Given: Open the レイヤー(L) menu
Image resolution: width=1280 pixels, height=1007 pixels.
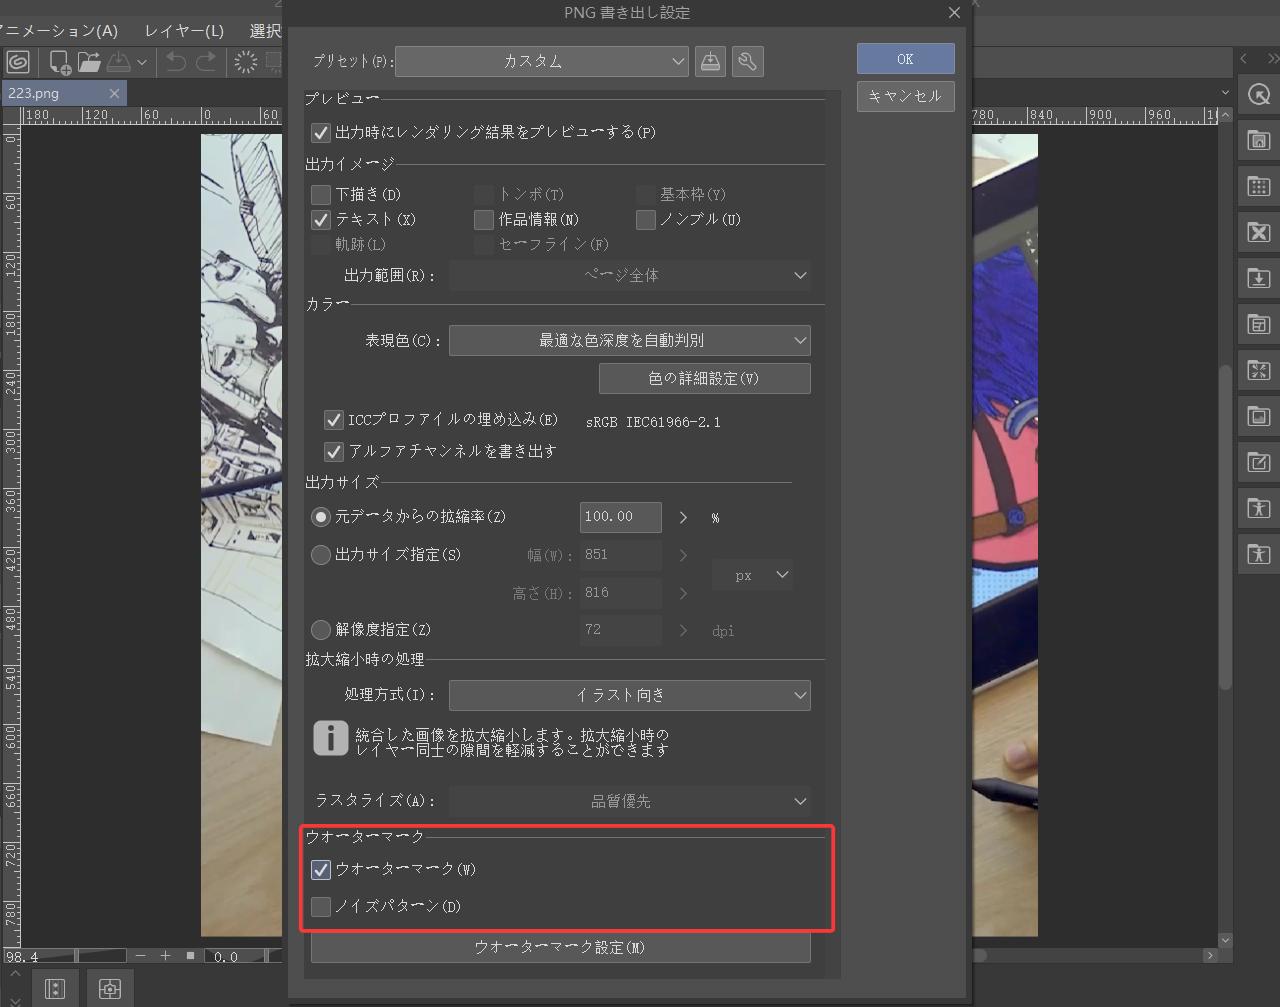Looking at the screenshot, I should point(184,31).
